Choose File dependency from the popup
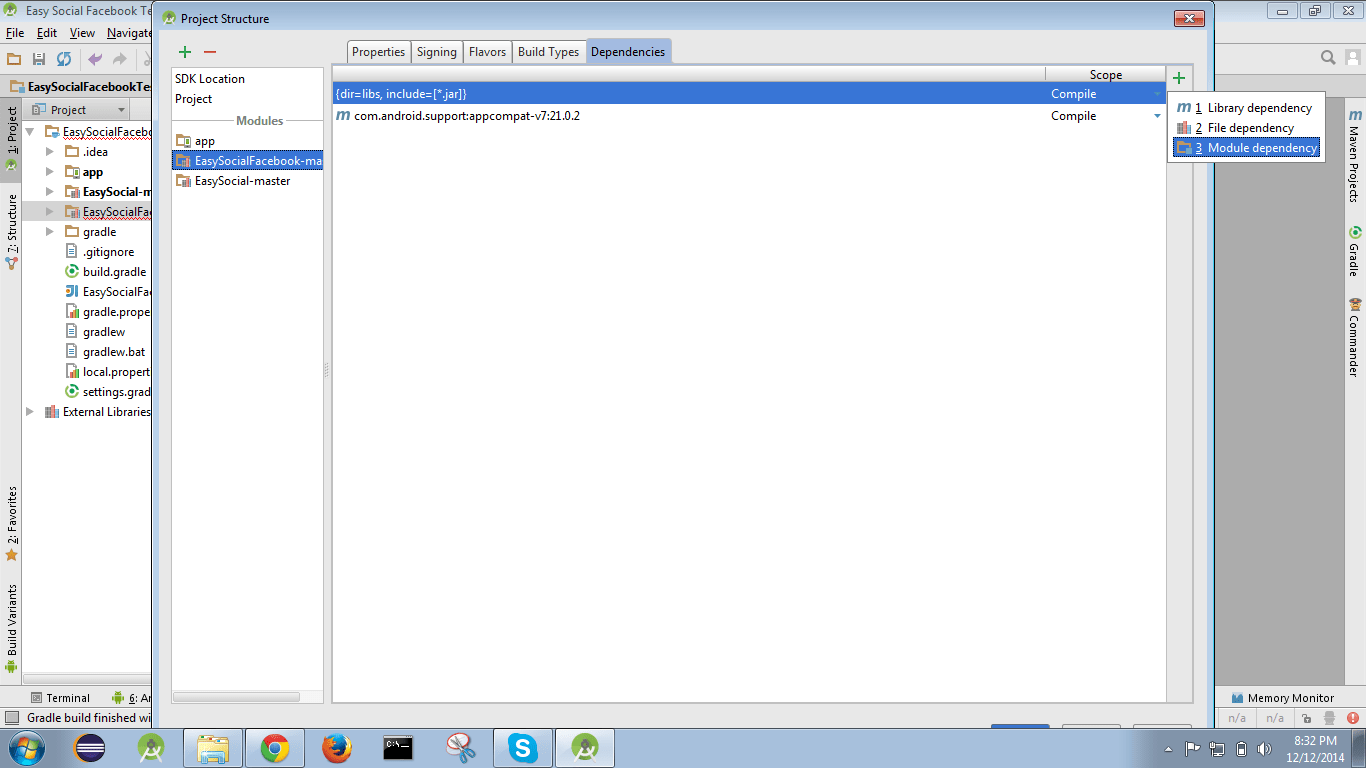 click(1246, 128)
